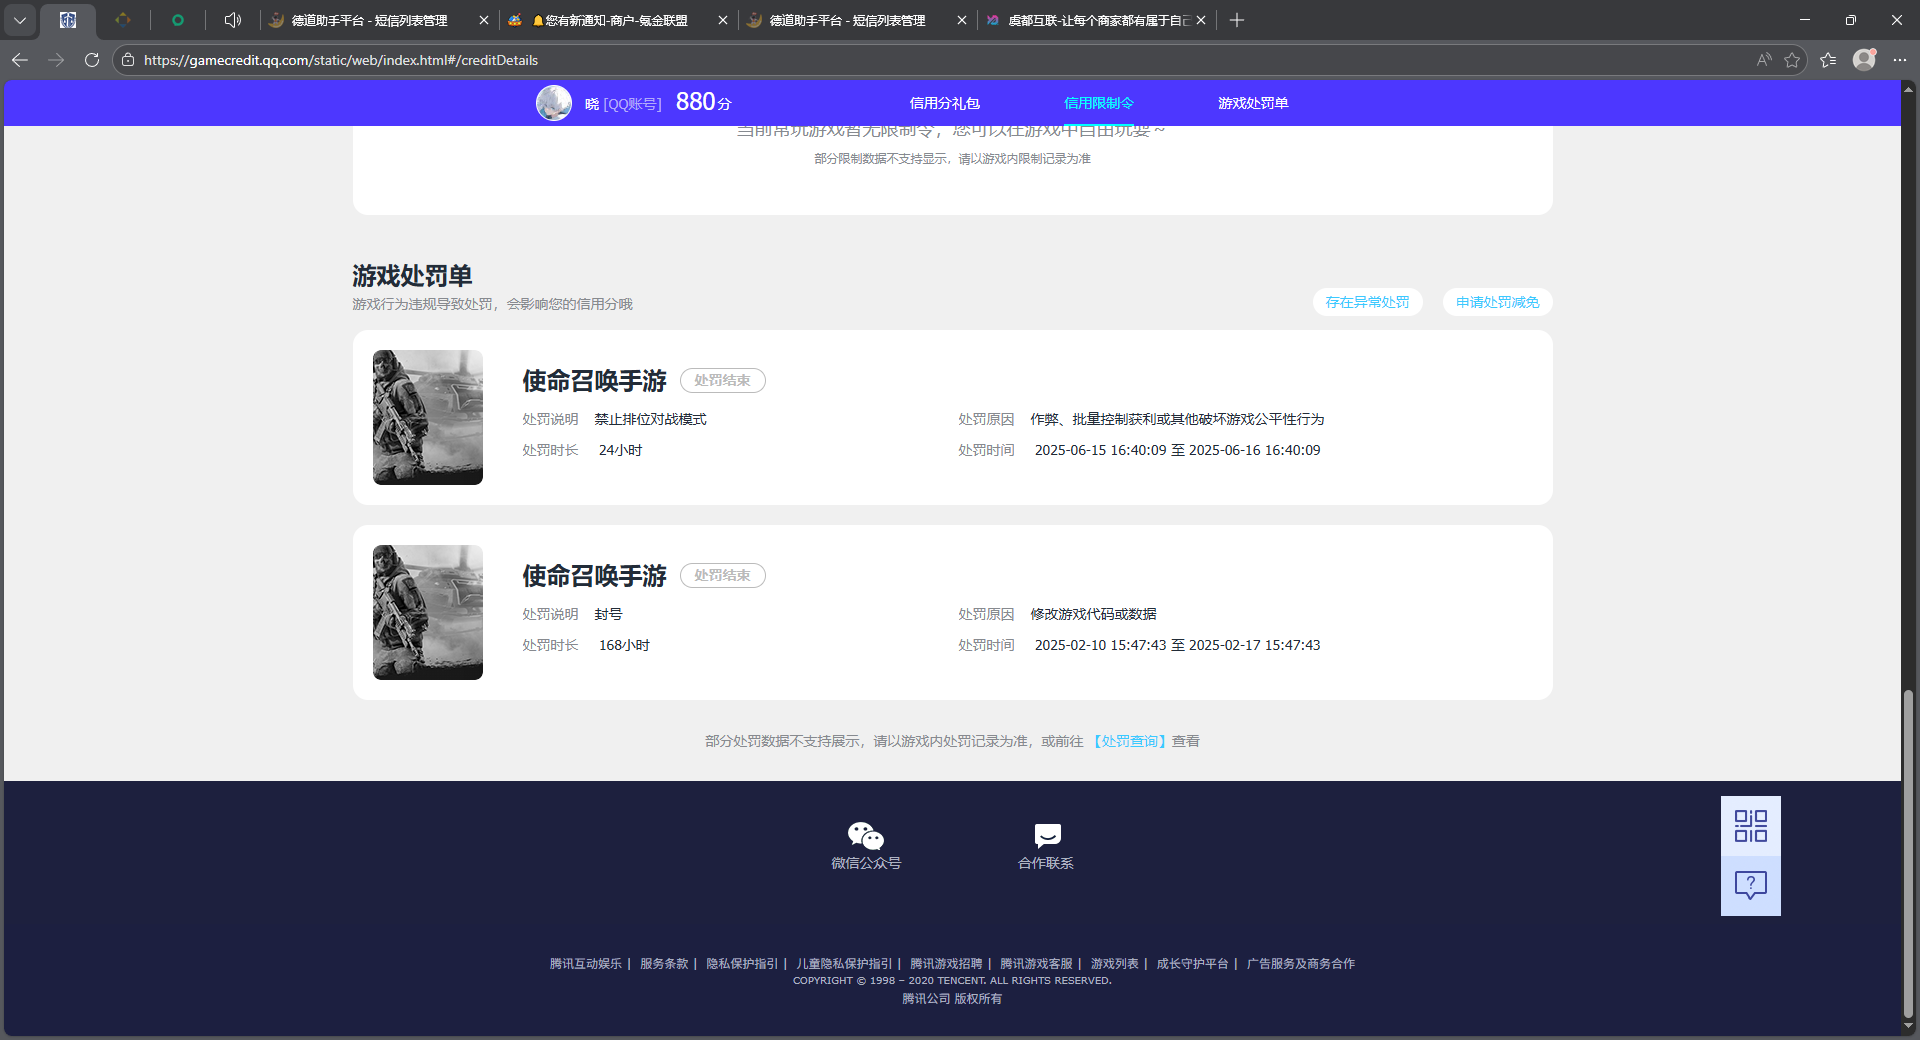Switch to the 虔都互联 tab
This screenshot has width=1920, height=1040.
(1097, 20)
